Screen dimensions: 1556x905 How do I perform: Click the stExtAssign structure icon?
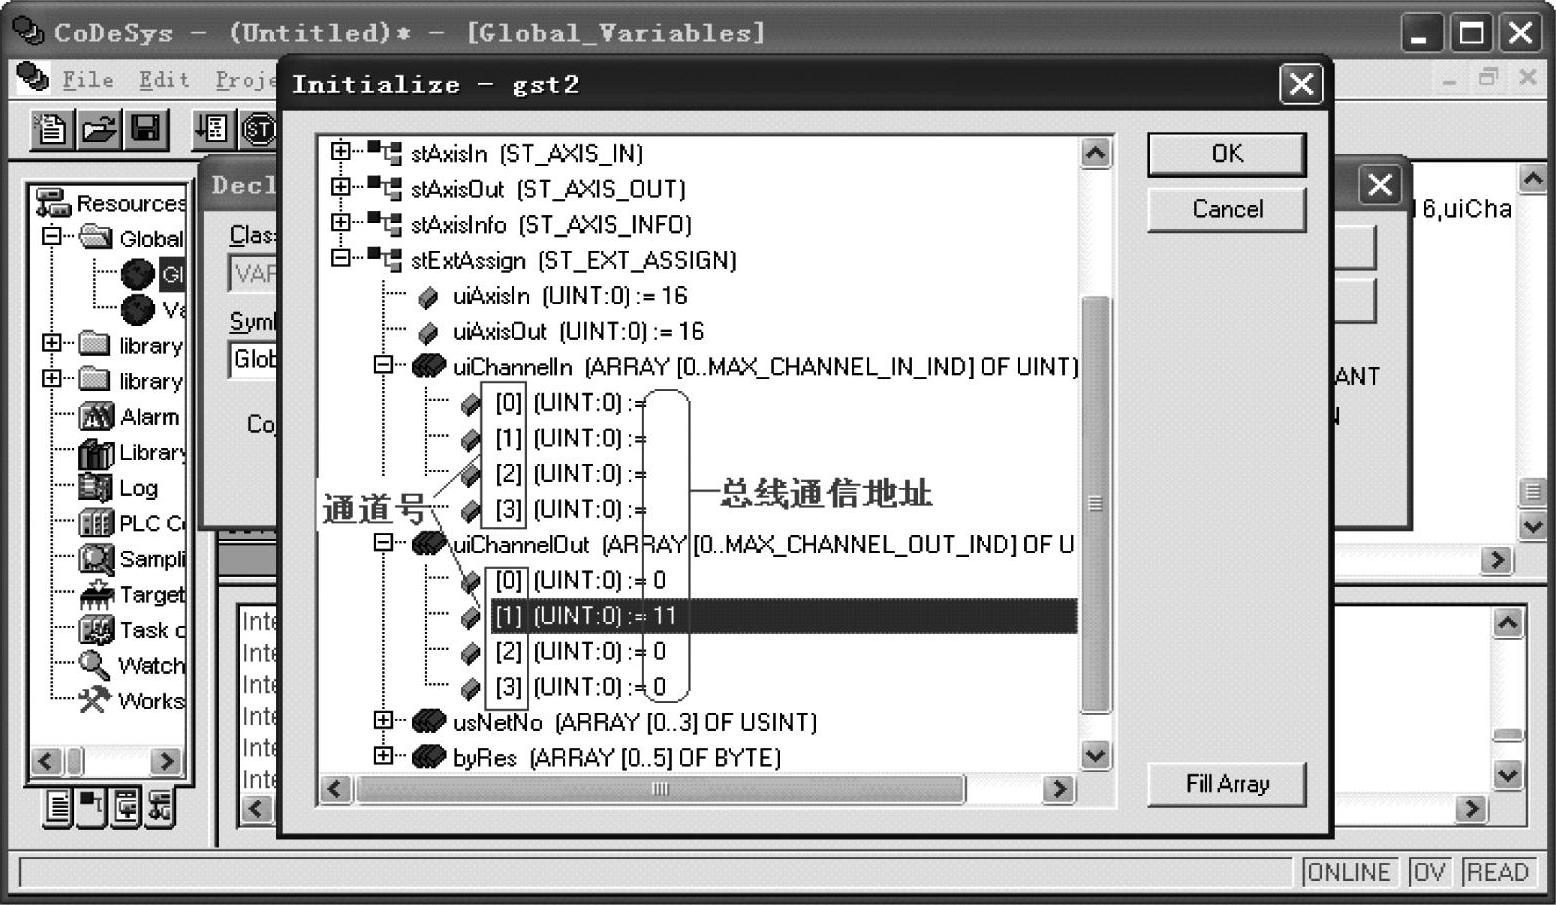(x=385, y=260)
